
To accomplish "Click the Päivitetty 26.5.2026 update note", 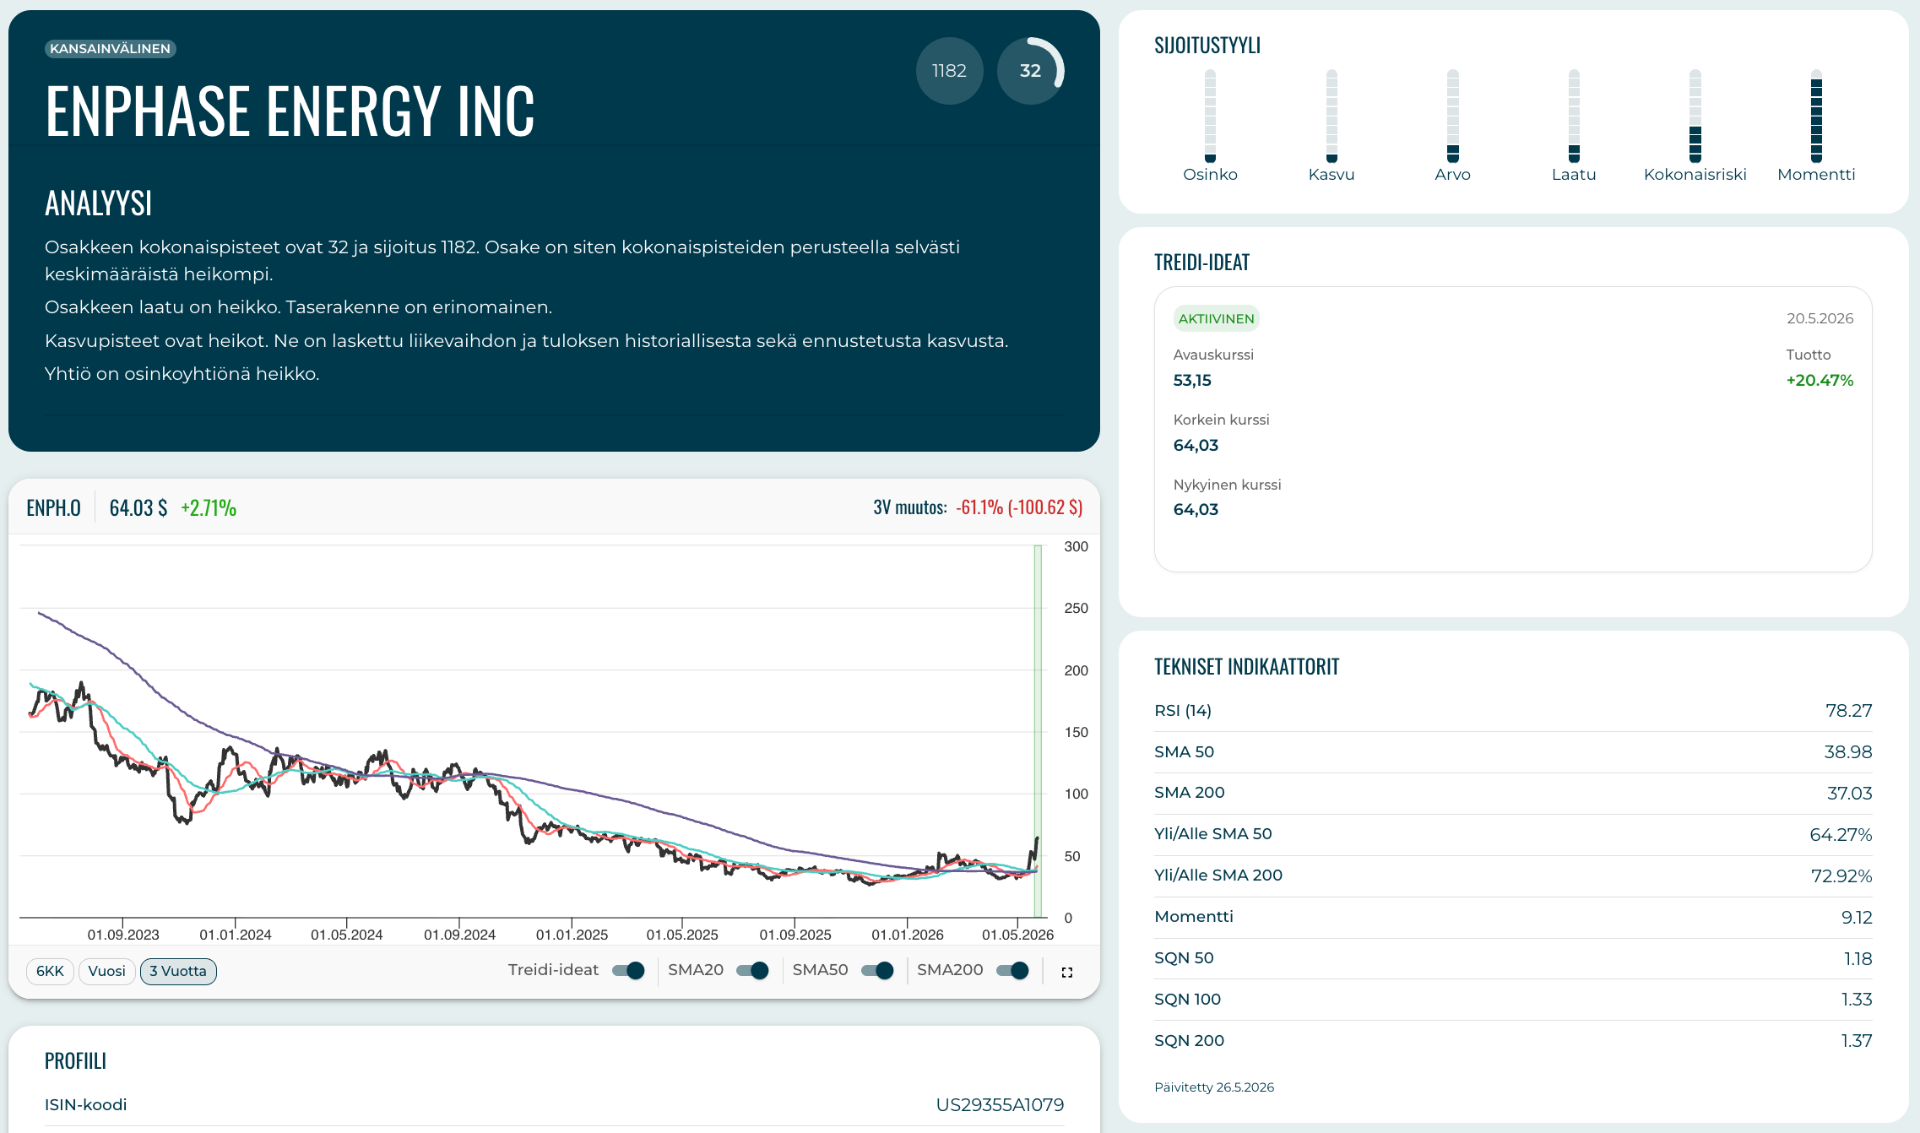I will point(1214,1088).
